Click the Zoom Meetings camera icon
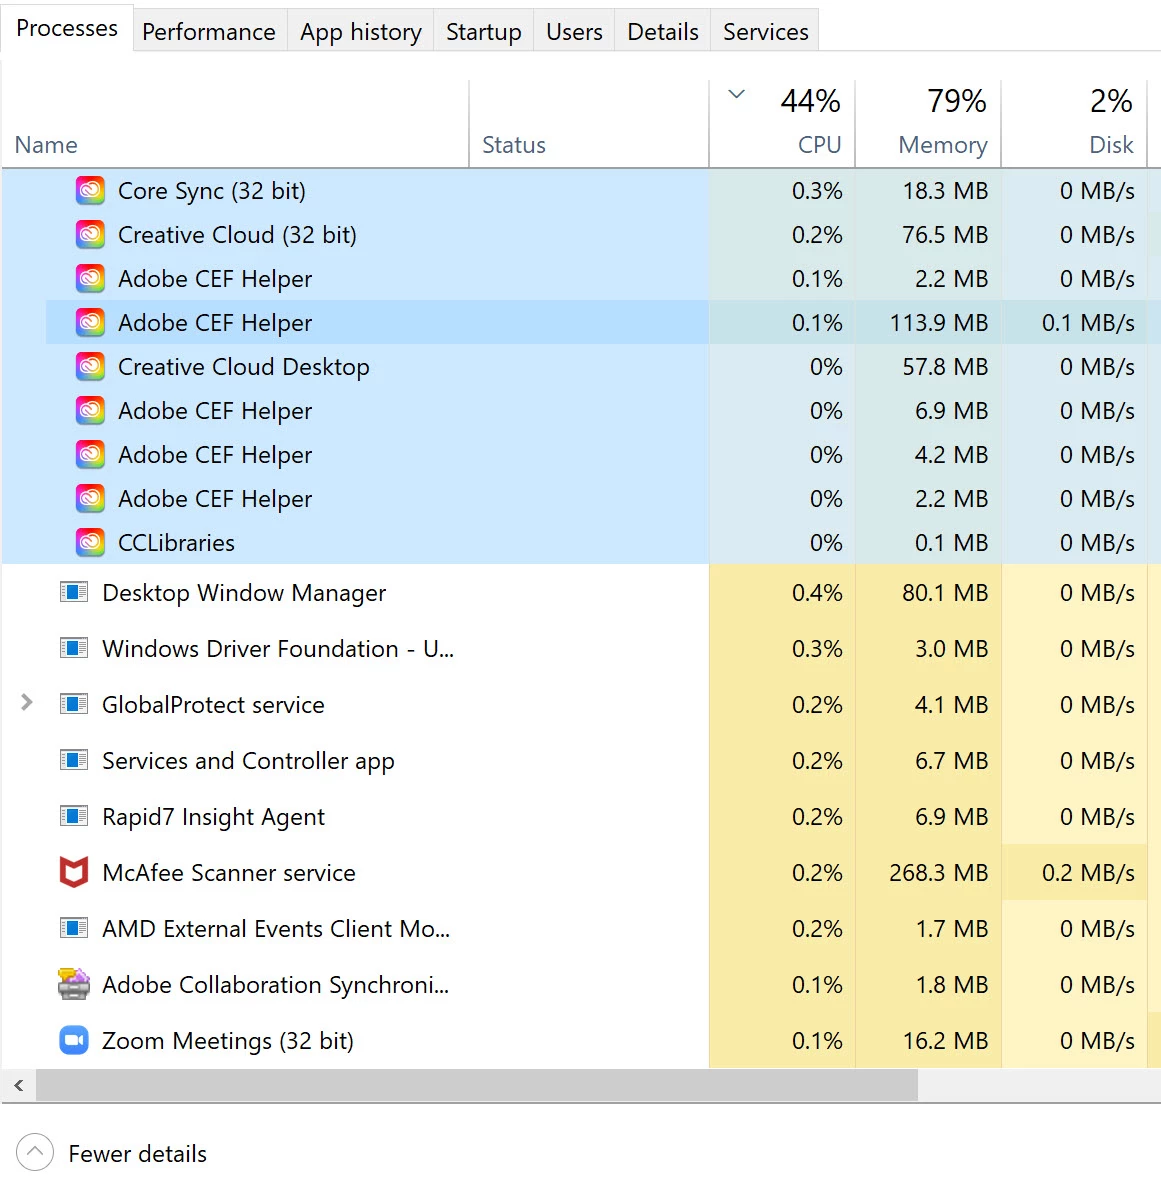Viewport: 1161px width, 1200px height. [x=74, y=1040]
